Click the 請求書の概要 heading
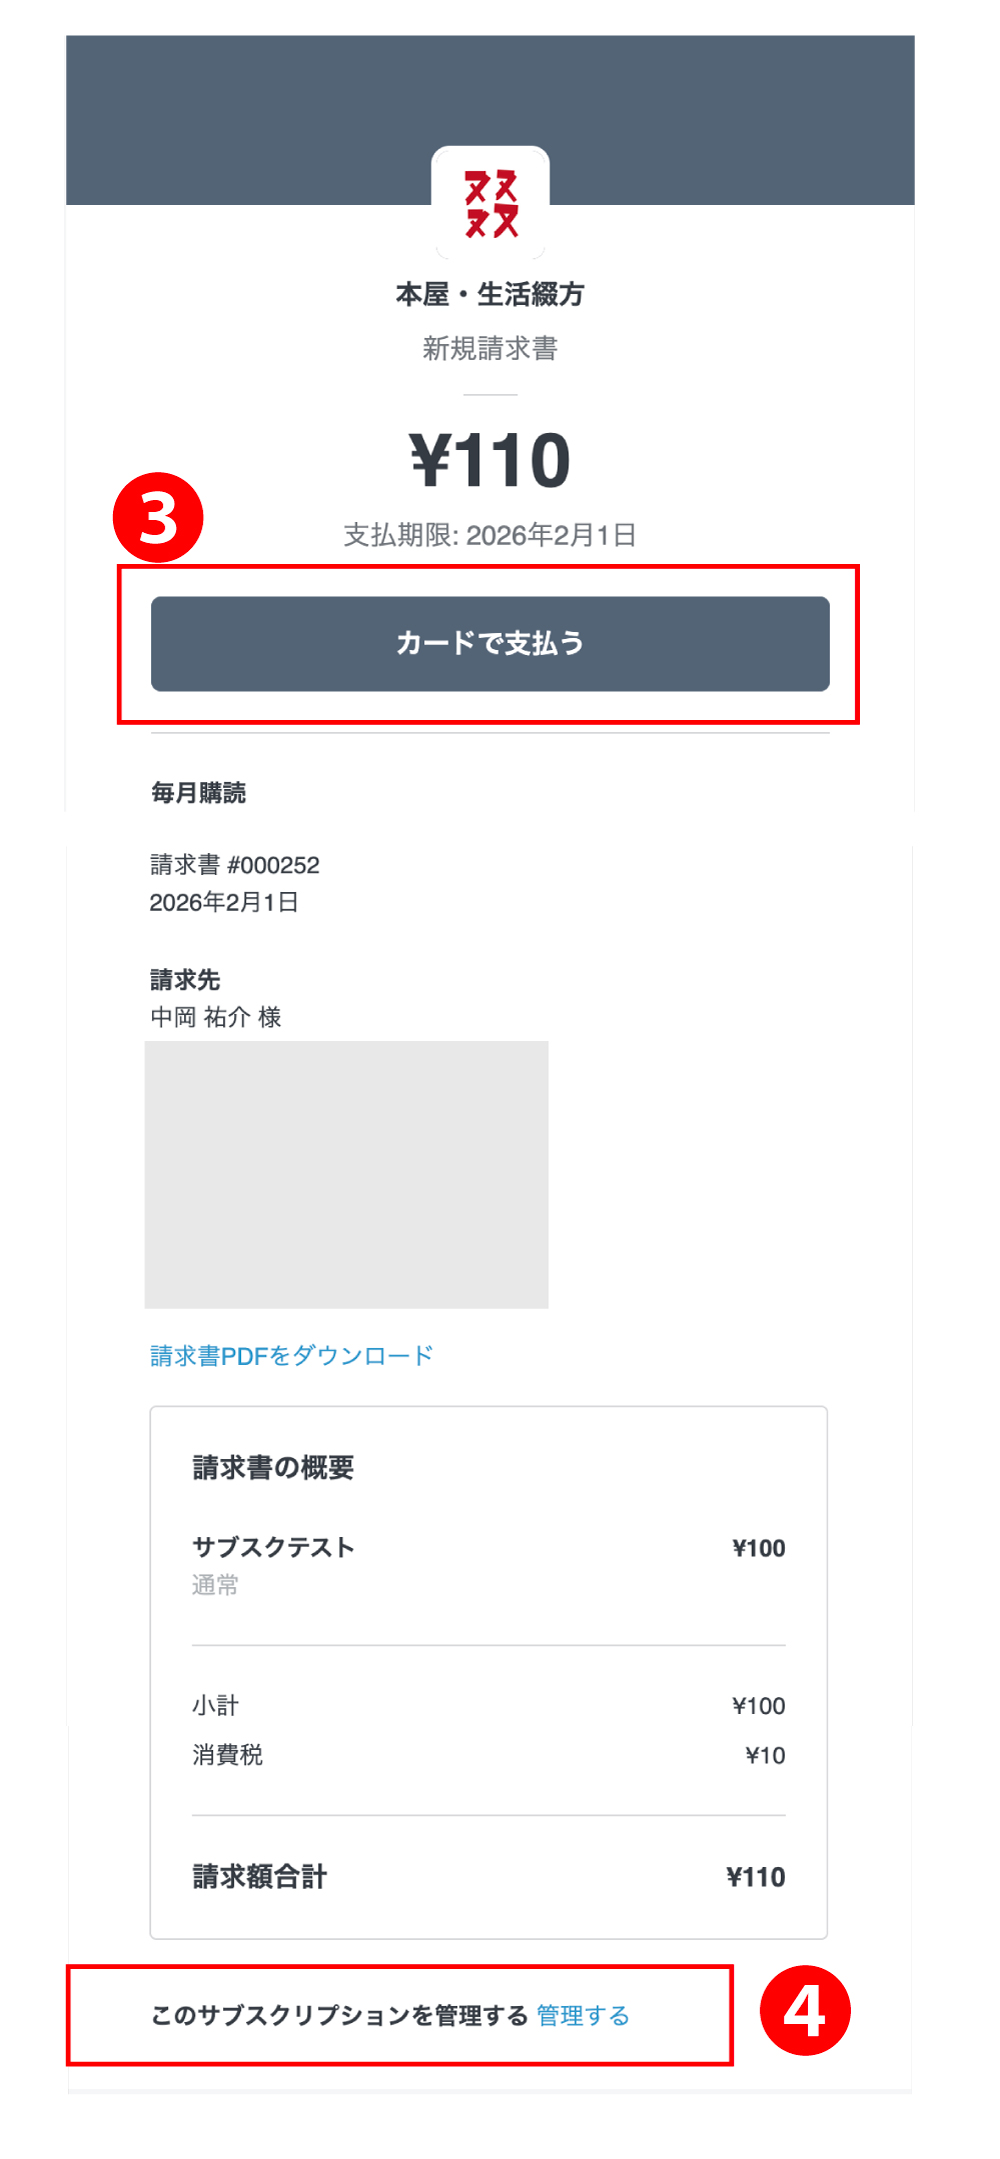 point(273,1467)
